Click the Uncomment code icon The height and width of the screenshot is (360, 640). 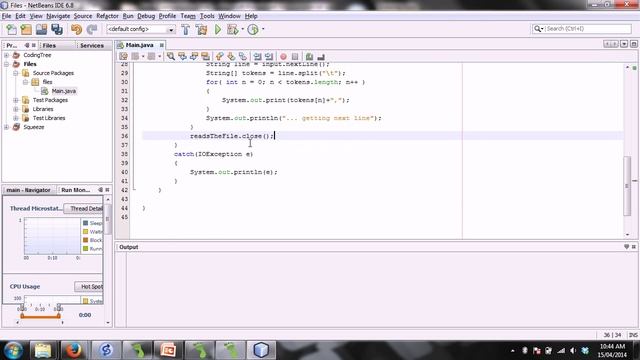(x=321, y=56)
